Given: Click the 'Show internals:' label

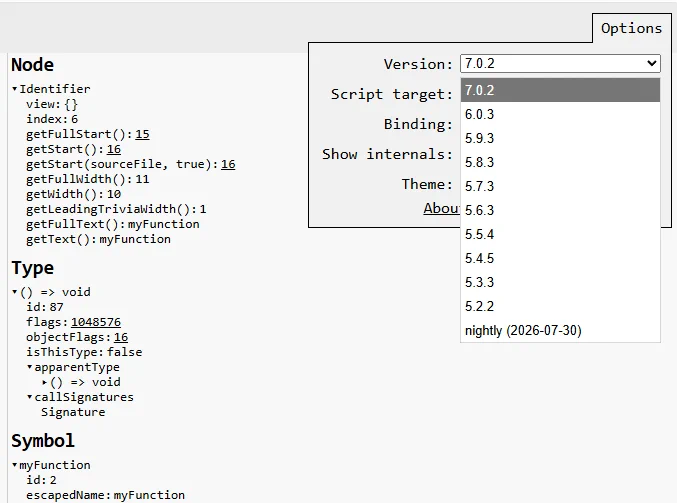Looking at the screenshot, I should 387,154.
